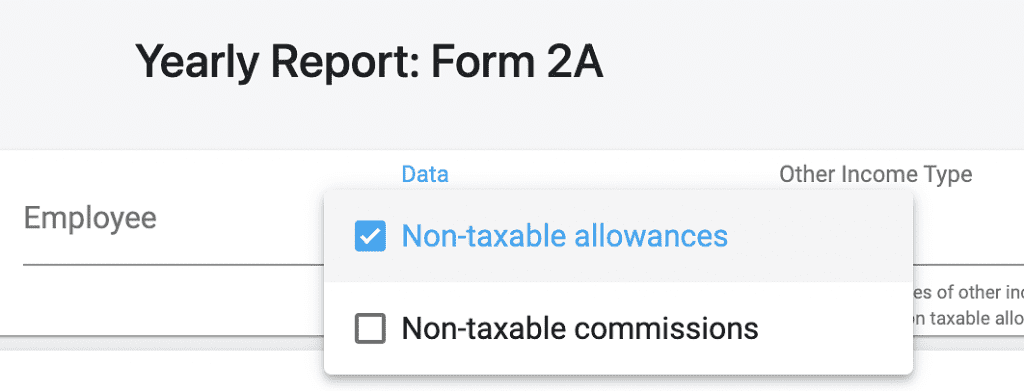1024x391 pixels.
Task: Focus the Employee input field
Action: (174, 219)
